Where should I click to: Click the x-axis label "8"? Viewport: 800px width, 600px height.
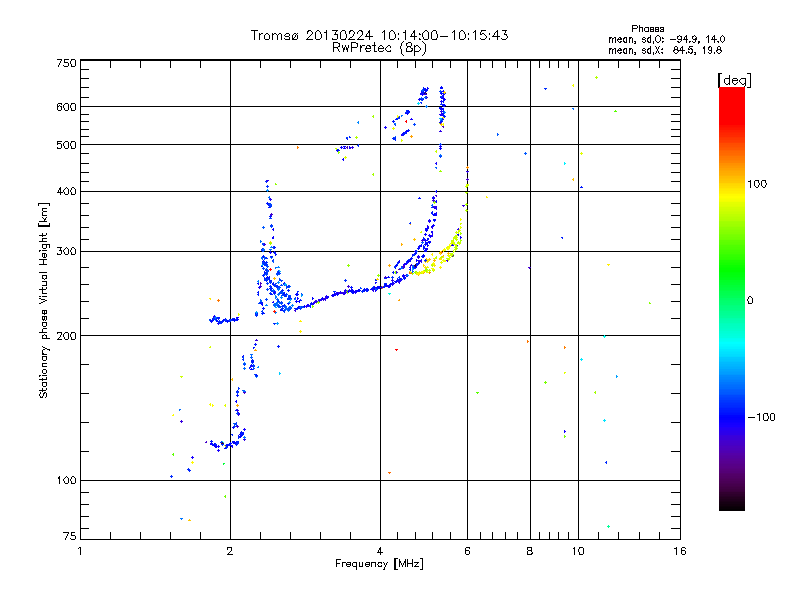(x=530, y=551)
